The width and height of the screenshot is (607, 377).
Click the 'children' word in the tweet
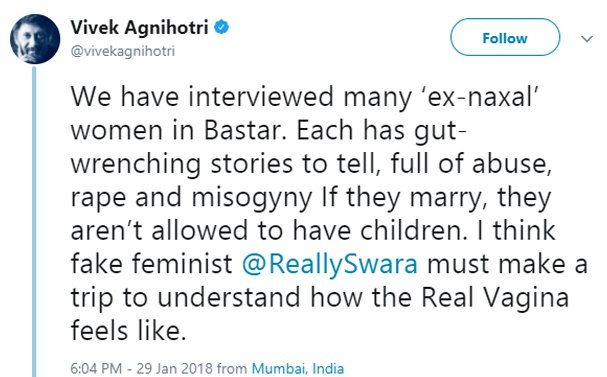click(412, 231)
